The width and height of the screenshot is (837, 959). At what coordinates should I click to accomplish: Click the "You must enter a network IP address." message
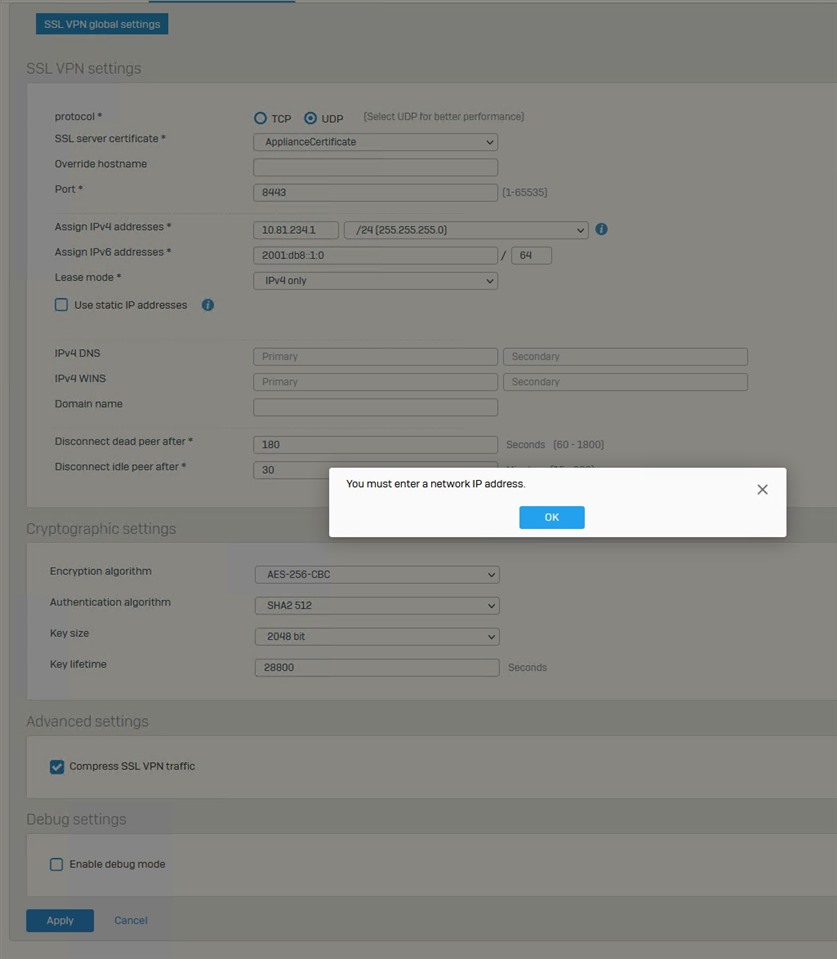[435, 484]
